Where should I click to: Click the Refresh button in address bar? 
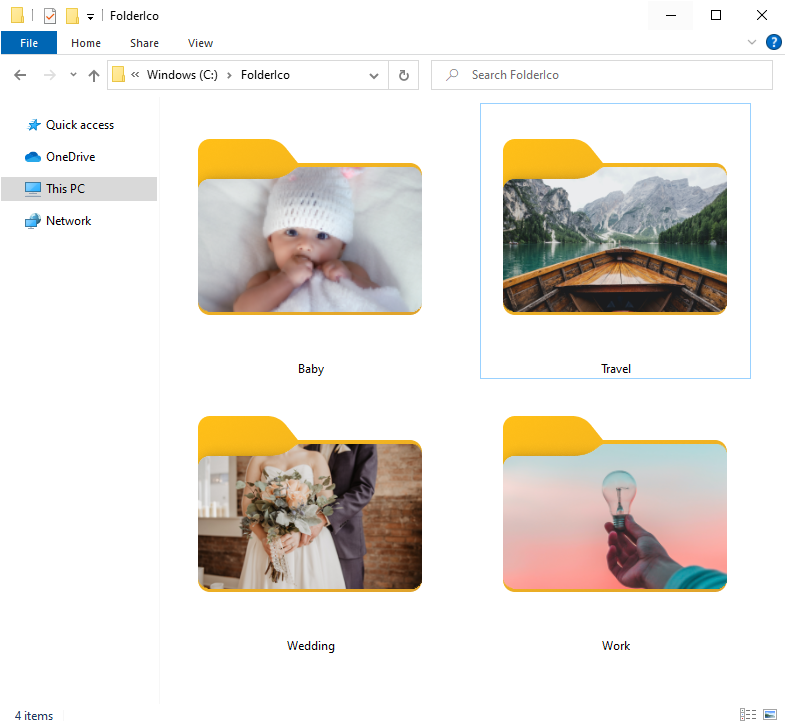[x=404, y=75]
